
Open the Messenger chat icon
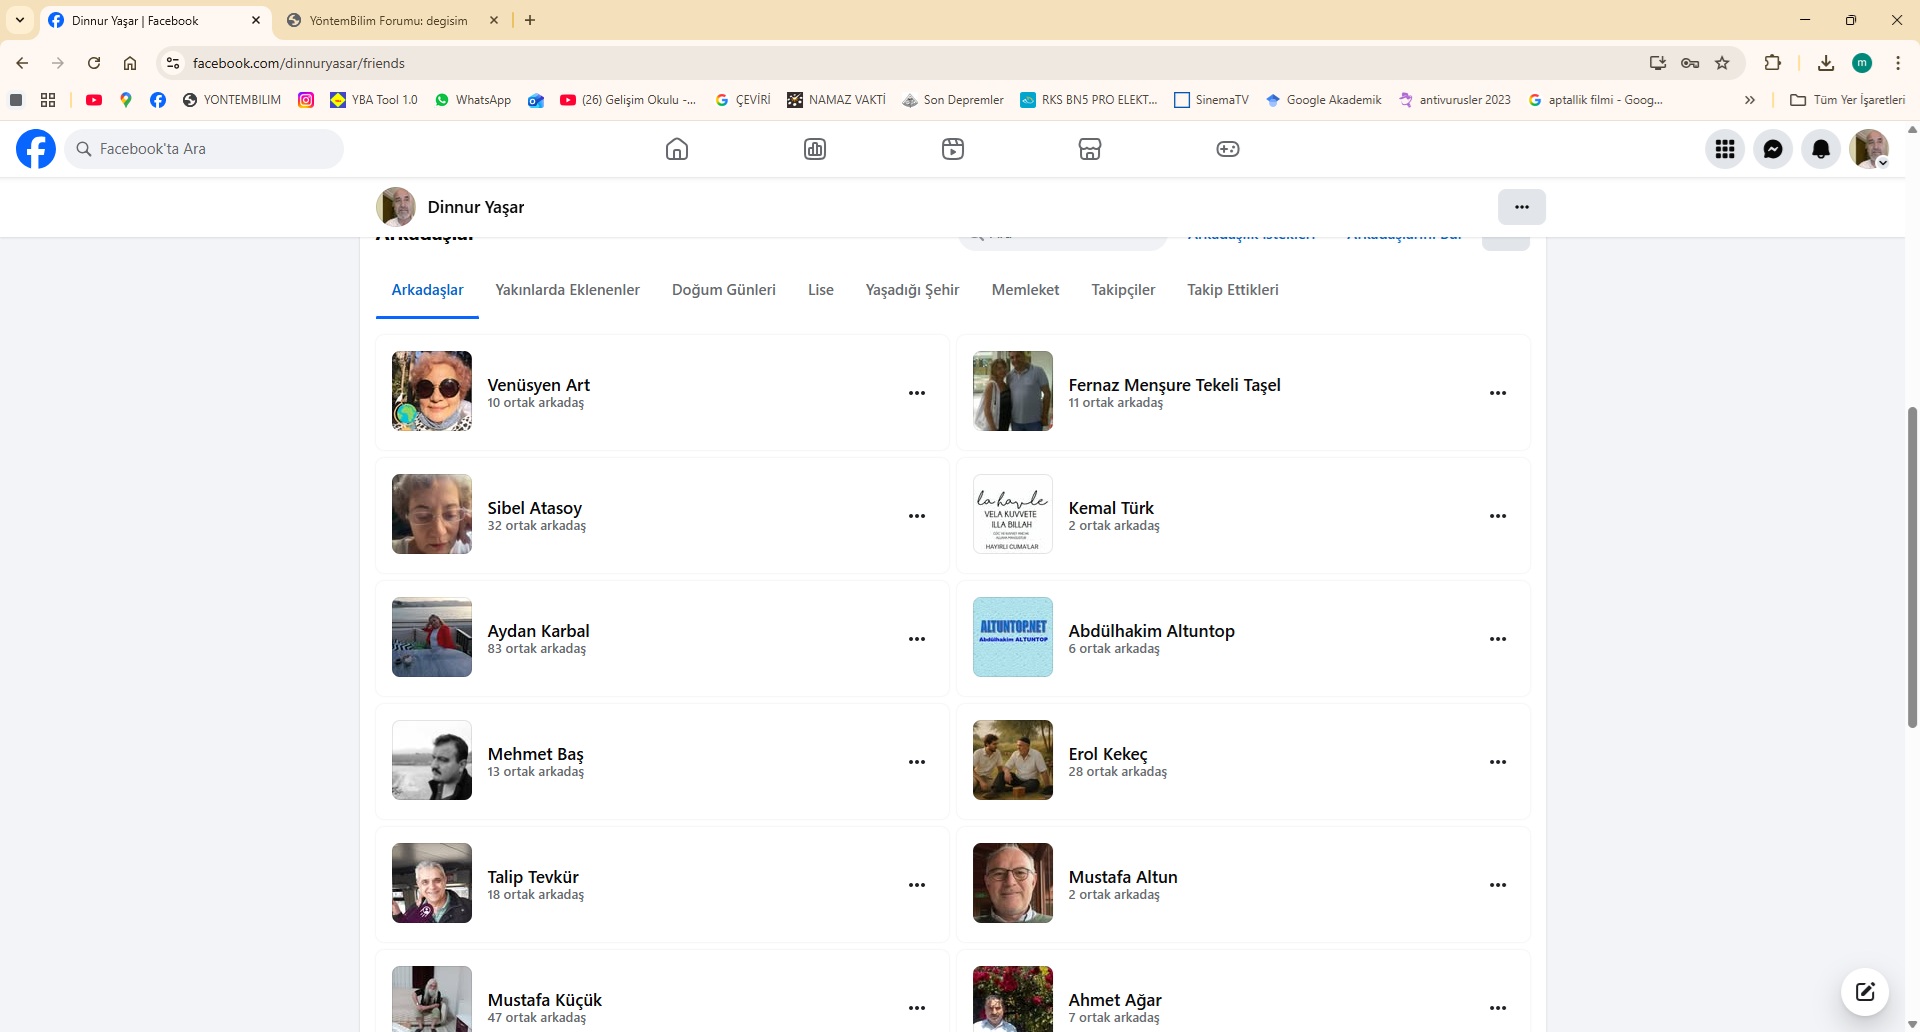1772,149
